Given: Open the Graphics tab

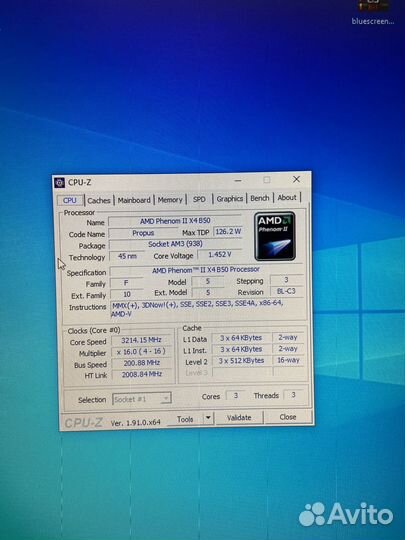Looking at the screenshot, I should pos(230,199).
